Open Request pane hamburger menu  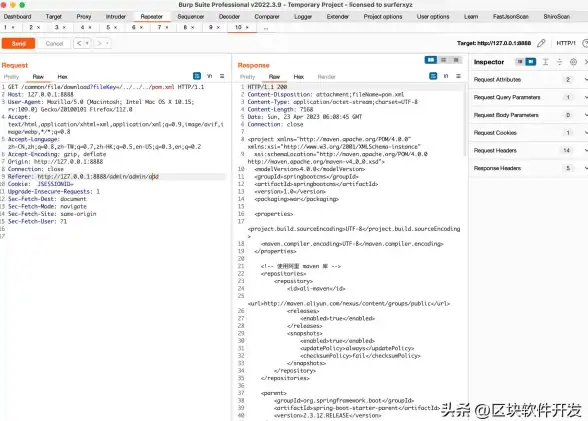222,76
